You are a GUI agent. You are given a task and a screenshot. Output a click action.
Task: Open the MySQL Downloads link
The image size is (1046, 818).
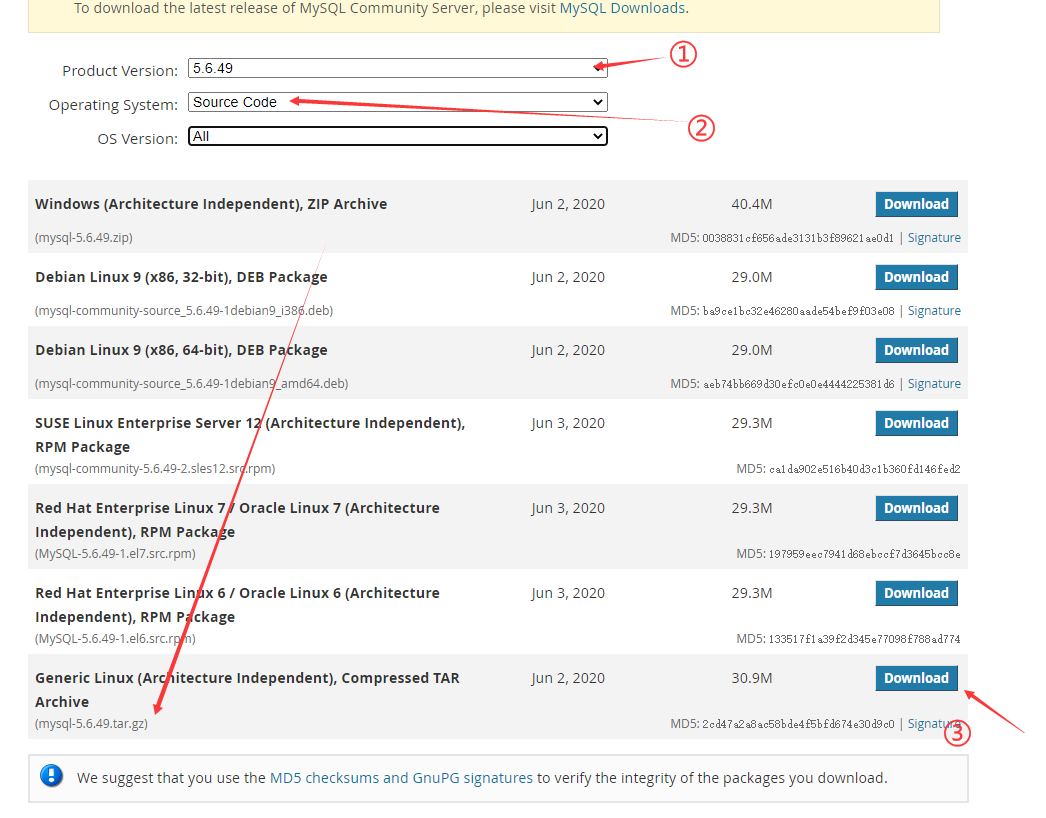tap(622, 9)
